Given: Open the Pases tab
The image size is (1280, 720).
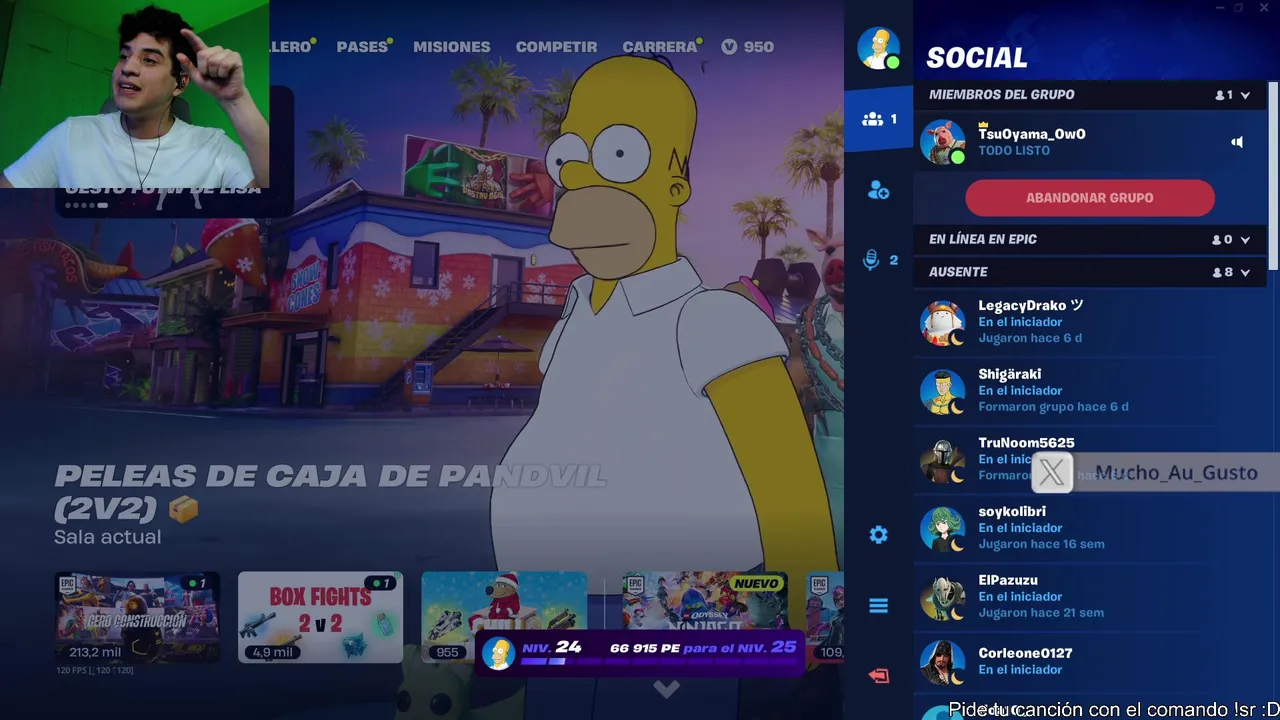Looking at the screenshot, I should (362, 47).
